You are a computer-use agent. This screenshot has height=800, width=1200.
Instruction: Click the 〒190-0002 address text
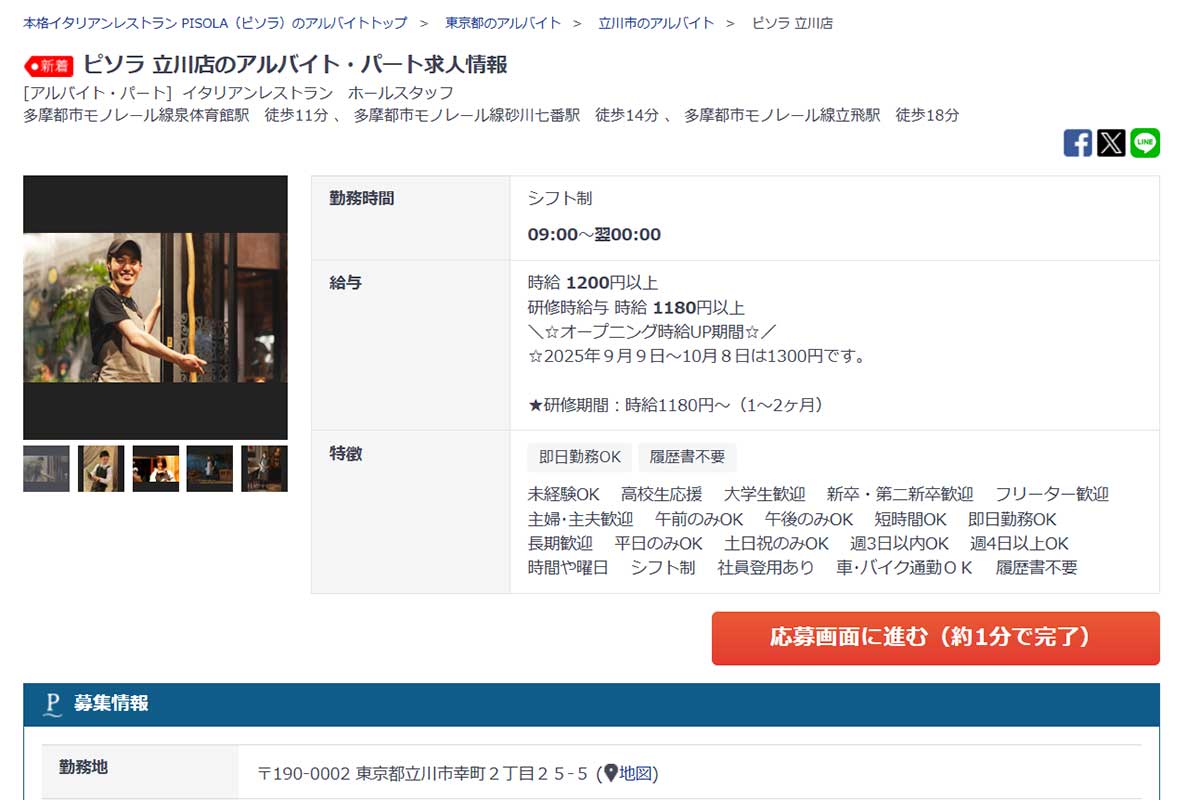click(423, 773)
